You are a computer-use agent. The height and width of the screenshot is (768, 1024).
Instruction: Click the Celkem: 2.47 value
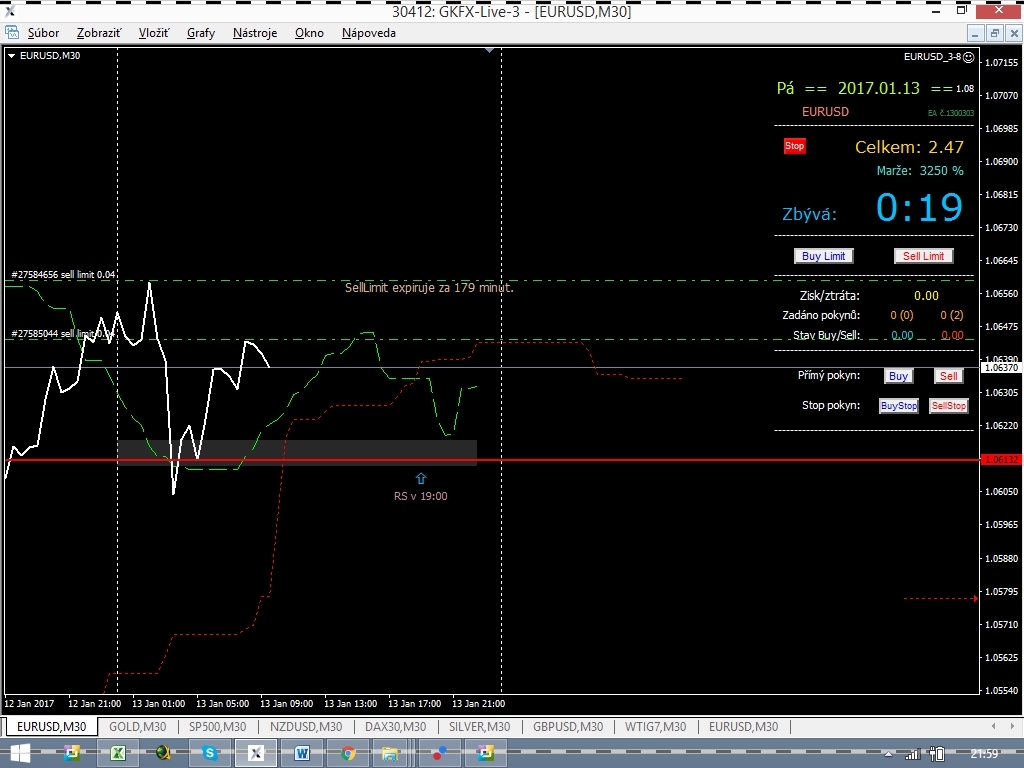[x=909, y=147]
